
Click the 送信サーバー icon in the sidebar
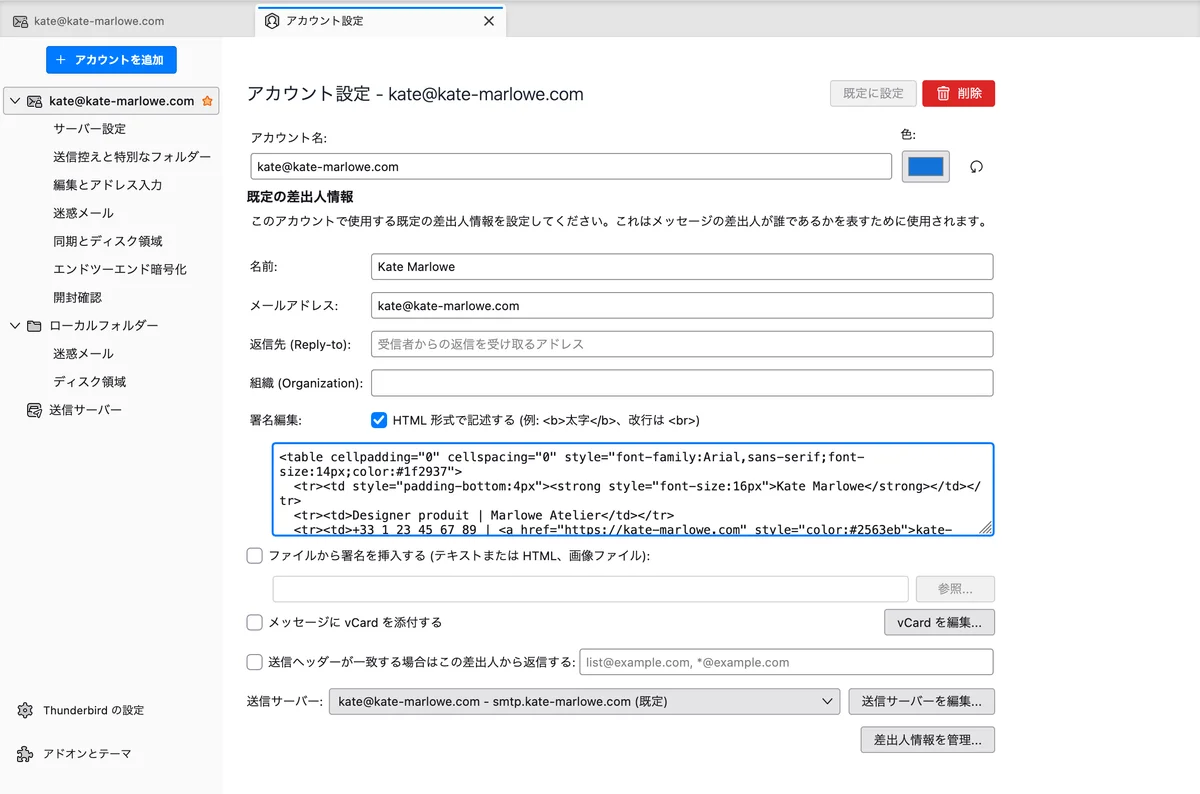34,410
